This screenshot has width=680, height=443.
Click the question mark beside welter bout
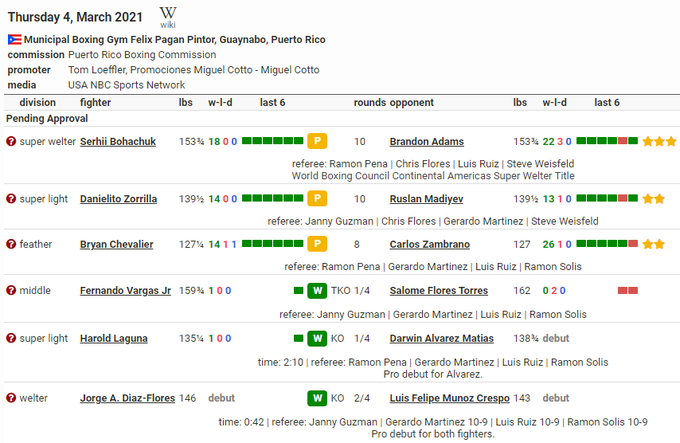click(11, 399)
